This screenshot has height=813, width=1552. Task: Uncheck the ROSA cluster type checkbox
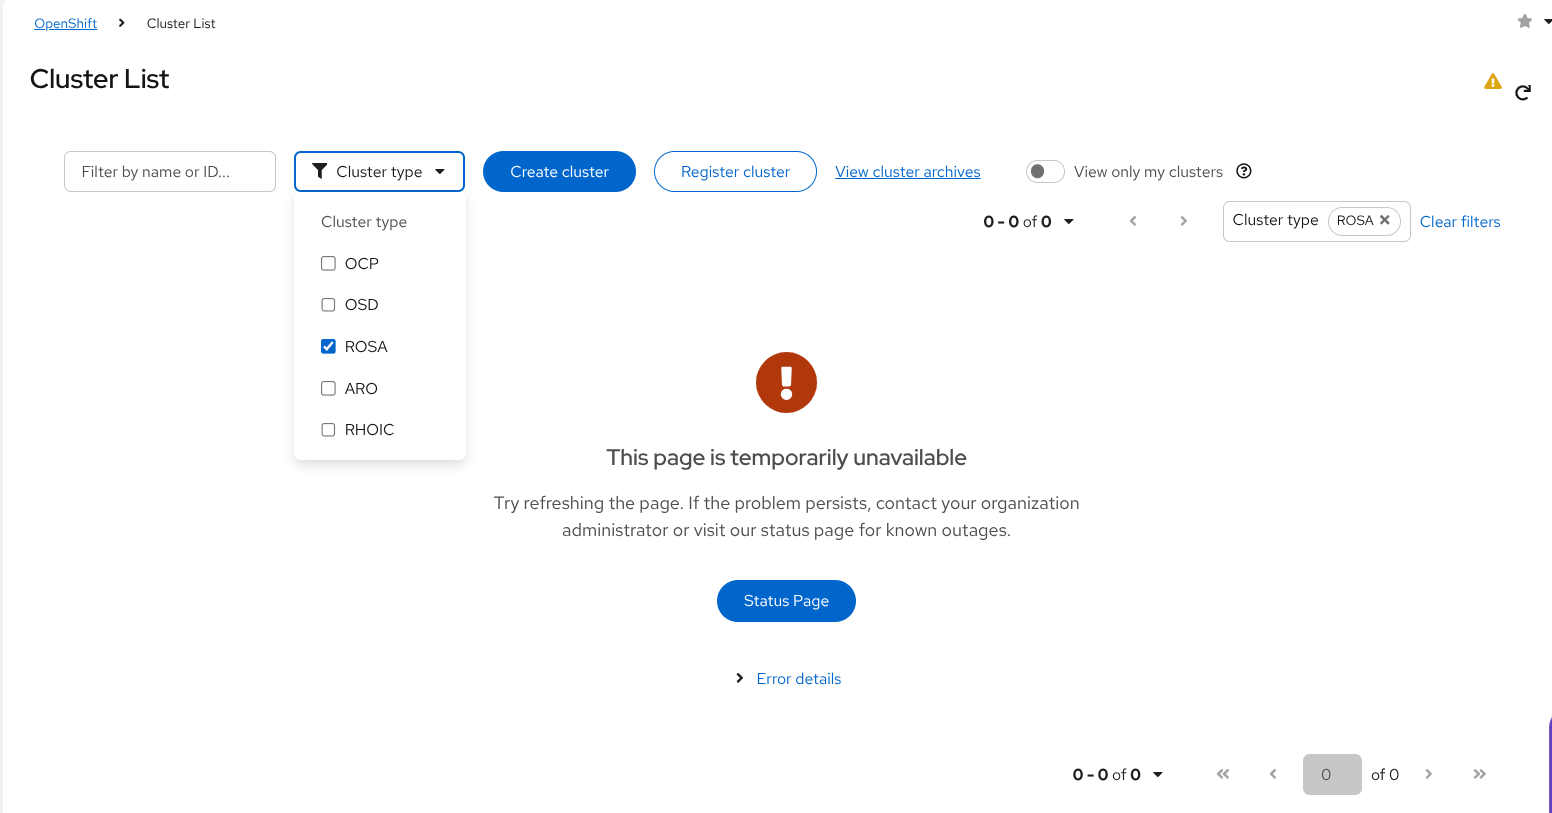coord(328,347)
